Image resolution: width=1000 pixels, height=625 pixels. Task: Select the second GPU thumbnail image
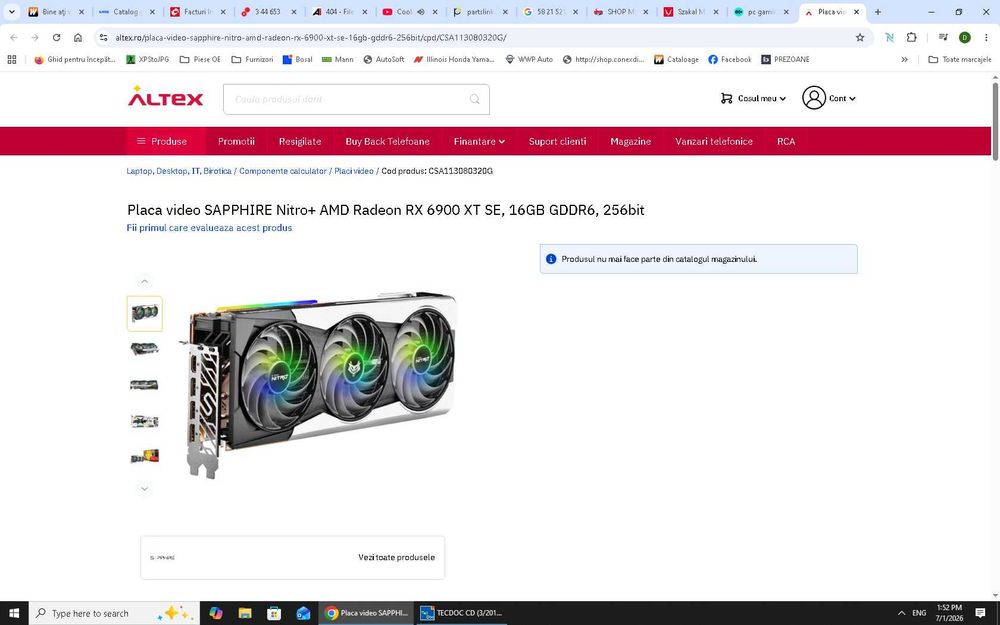145,349
